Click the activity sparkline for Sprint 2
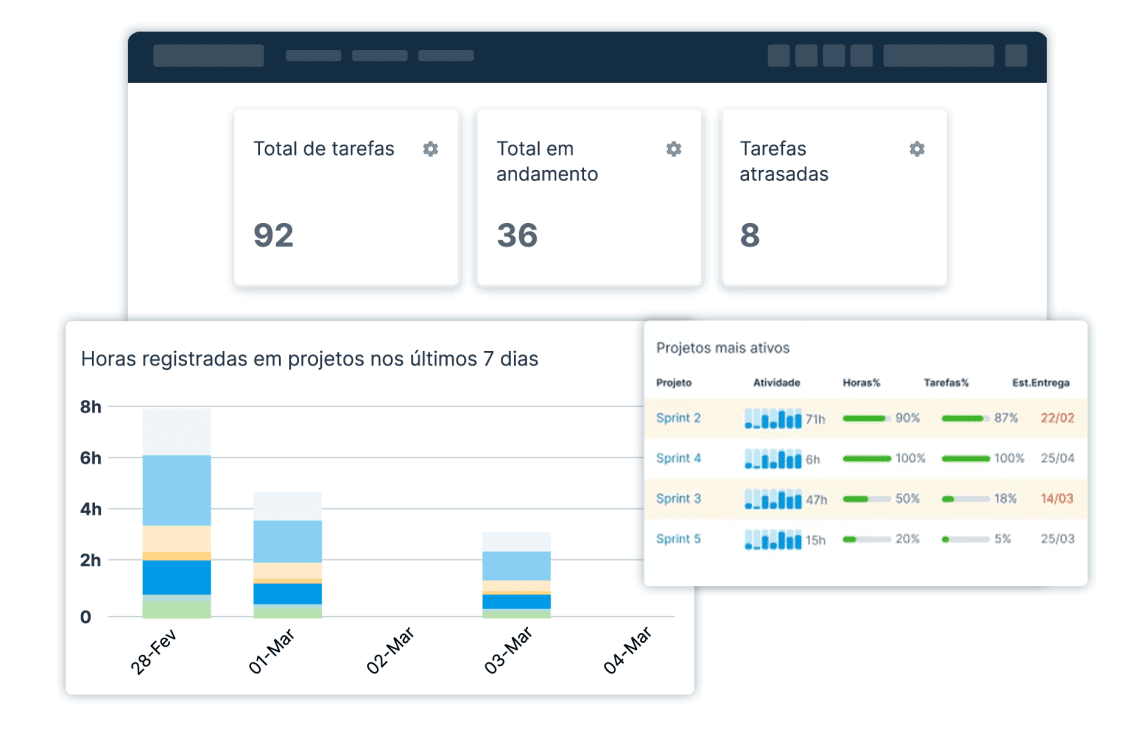This screenshot has height=744, width=1140. (x=773, y=418)
